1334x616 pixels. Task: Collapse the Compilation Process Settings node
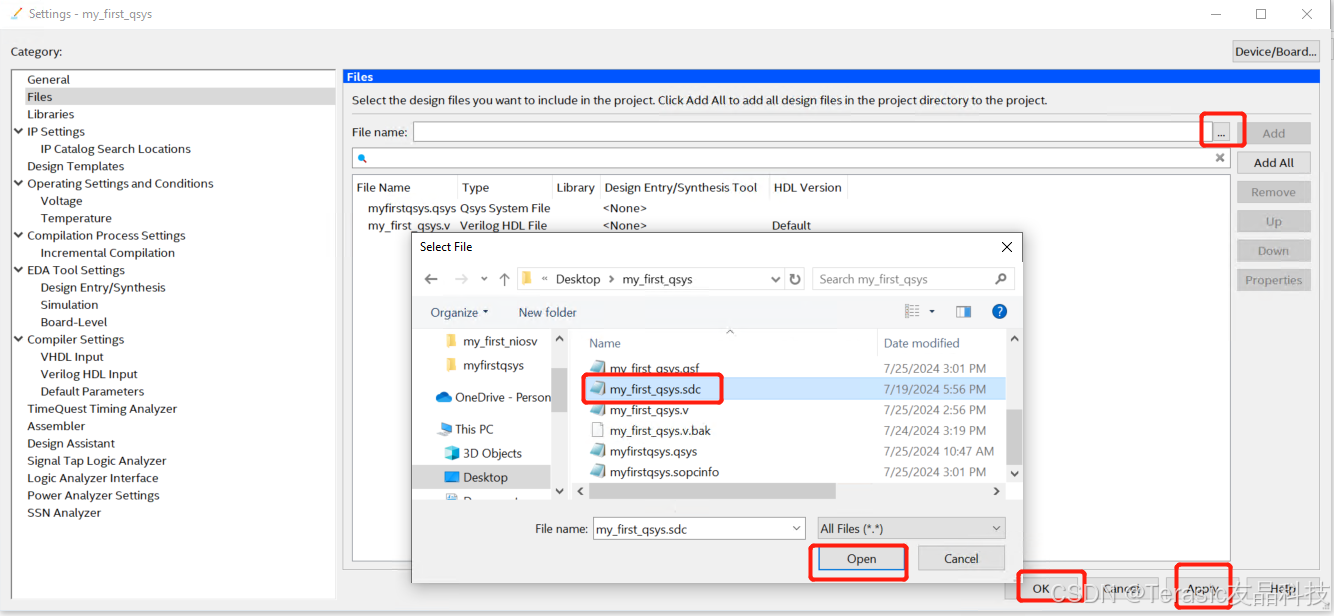point(18,235)
